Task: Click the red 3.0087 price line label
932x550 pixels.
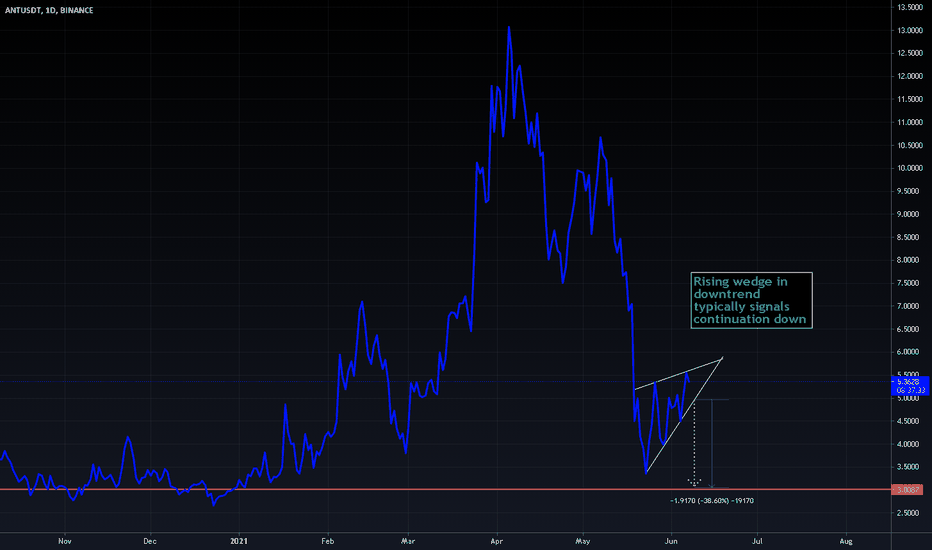Action: coord(908,490)
